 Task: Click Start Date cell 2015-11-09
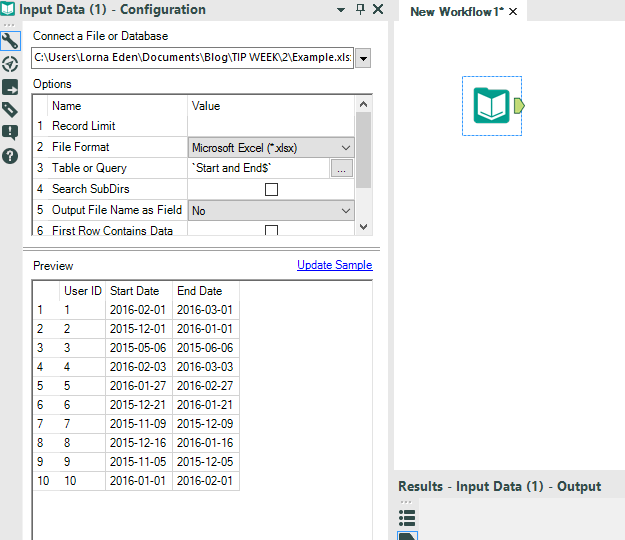click(x=138, y=424)
